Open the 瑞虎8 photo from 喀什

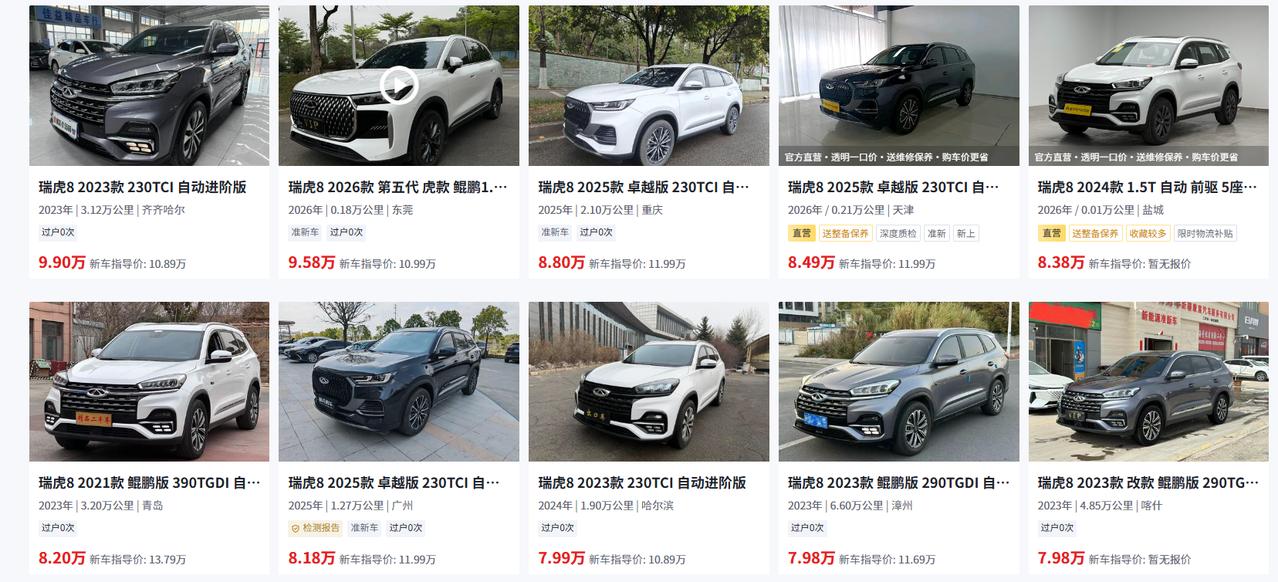tap(1149, 381)
